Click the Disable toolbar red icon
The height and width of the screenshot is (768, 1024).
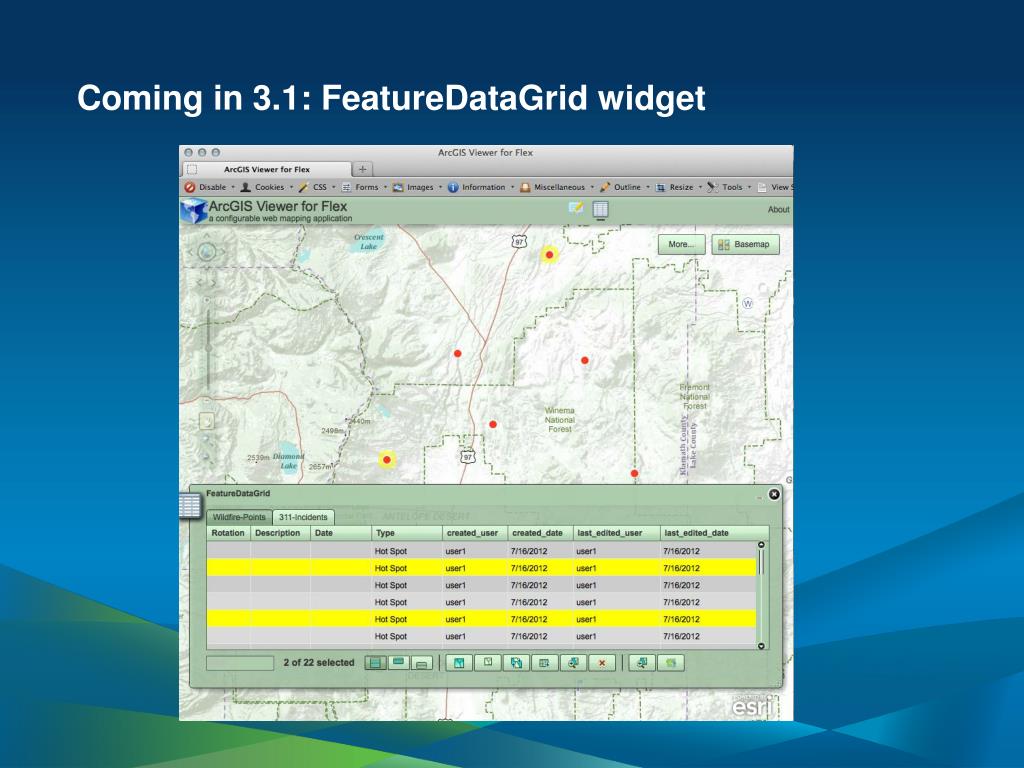pos(190,187)
